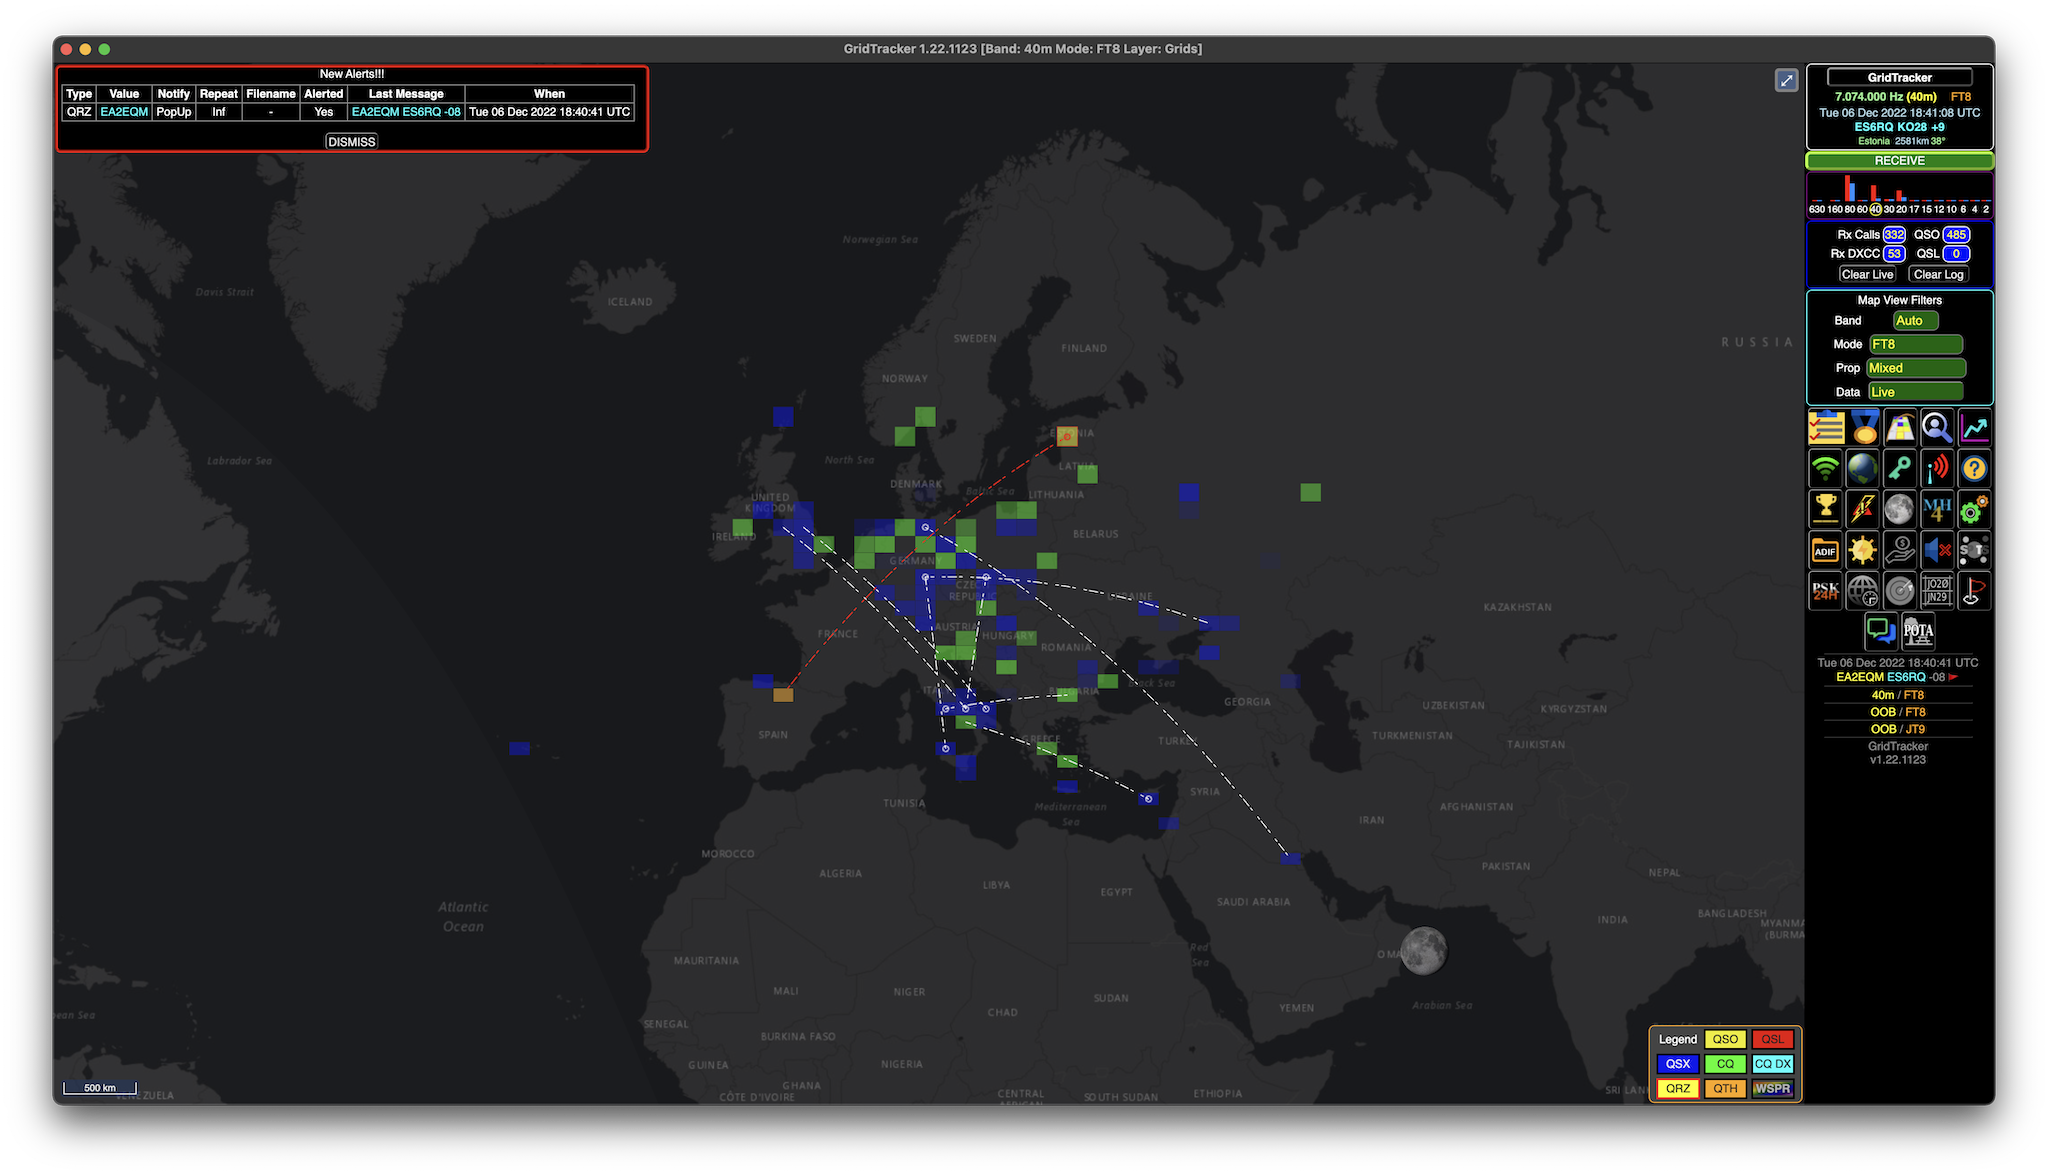
Task: Open awards view via the medal icon
Action: (1862, 427)
